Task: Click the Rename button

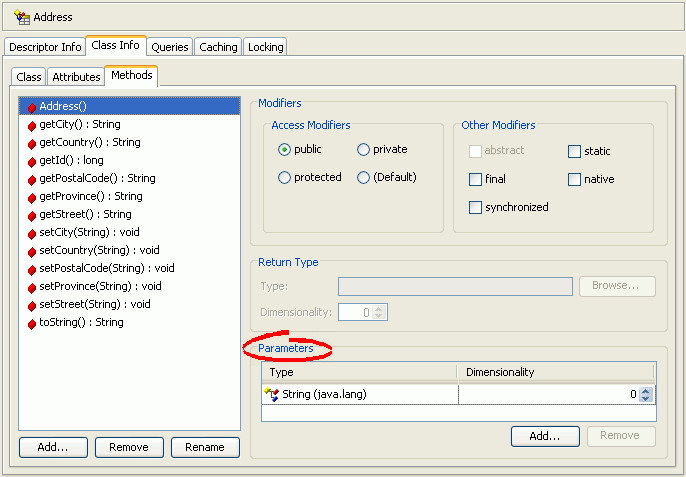Action: click(205, 447)
